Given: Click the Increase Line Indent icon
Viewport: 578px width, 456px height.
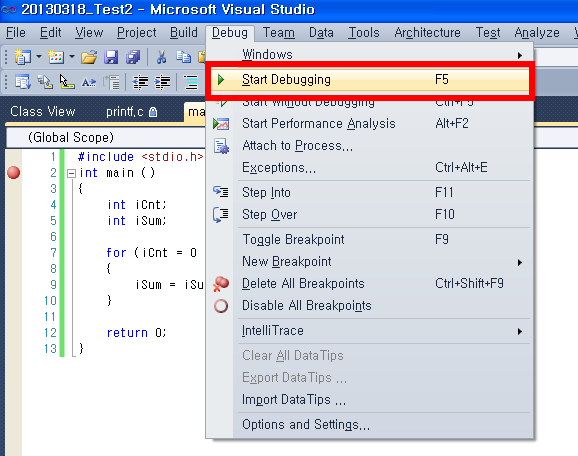Looking at the screenshot, I should click(x=163, y=82).
